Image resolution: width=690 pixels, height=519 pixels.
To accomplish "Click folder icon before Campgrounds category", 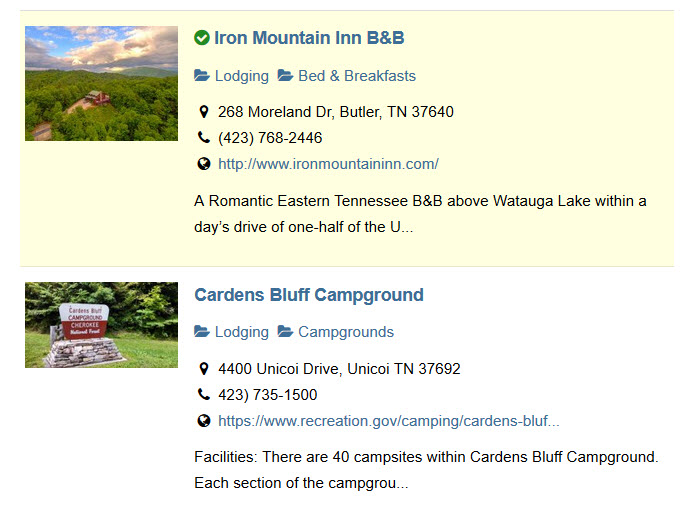I will pos(285,332).
